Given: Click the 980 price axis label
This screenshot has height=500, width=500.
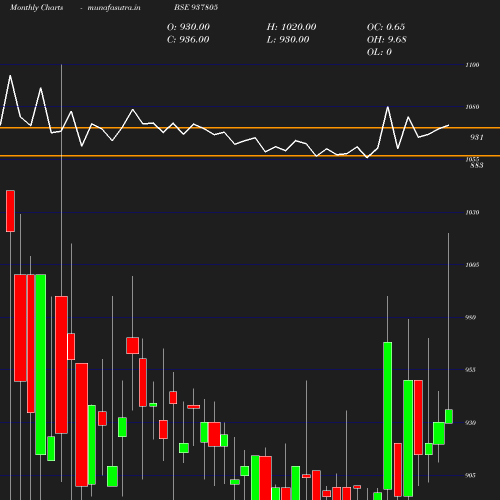Looking at the screenshot, I should point(470,317).
